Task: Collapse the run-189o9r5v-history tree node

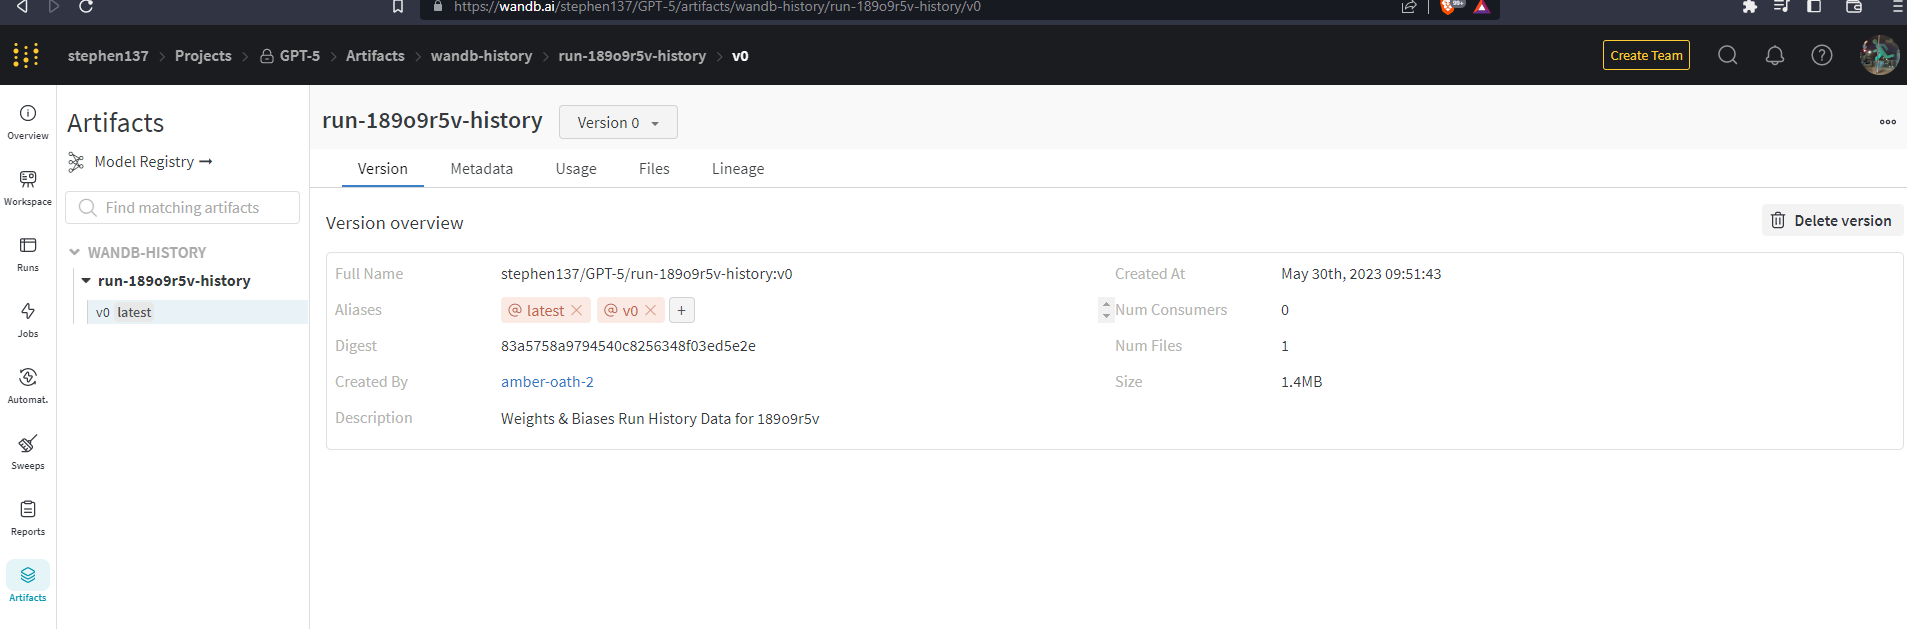Action: (86, 281)
